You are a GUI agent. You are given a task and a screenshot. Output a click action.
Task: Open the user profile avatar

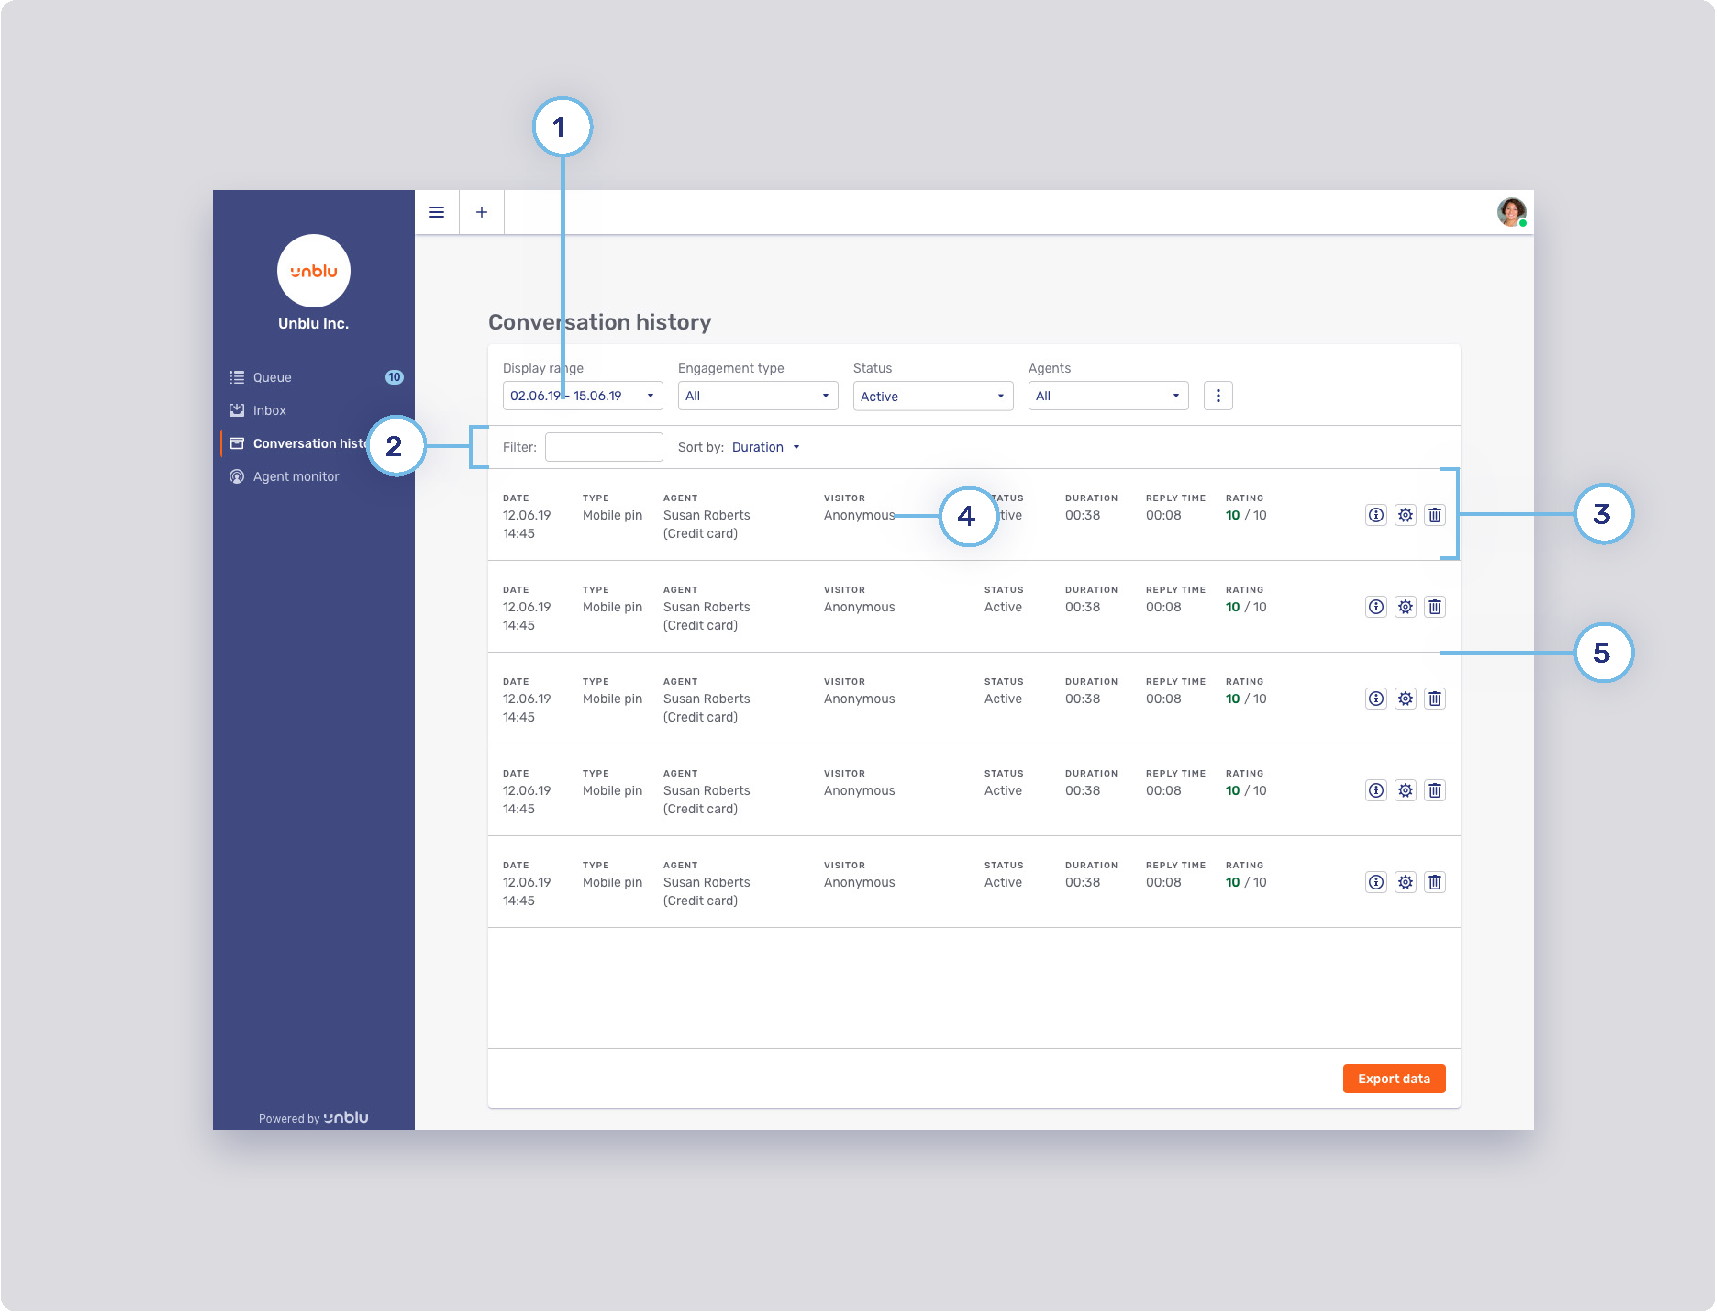pos(1511,212)
